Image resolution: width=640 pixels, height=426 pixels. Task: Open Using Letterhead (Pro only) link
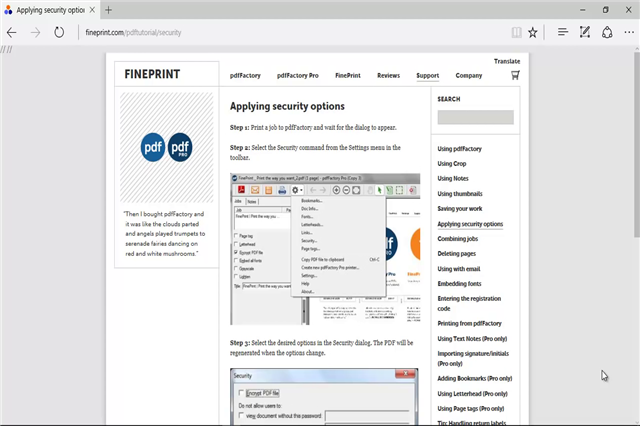(473, 394)
